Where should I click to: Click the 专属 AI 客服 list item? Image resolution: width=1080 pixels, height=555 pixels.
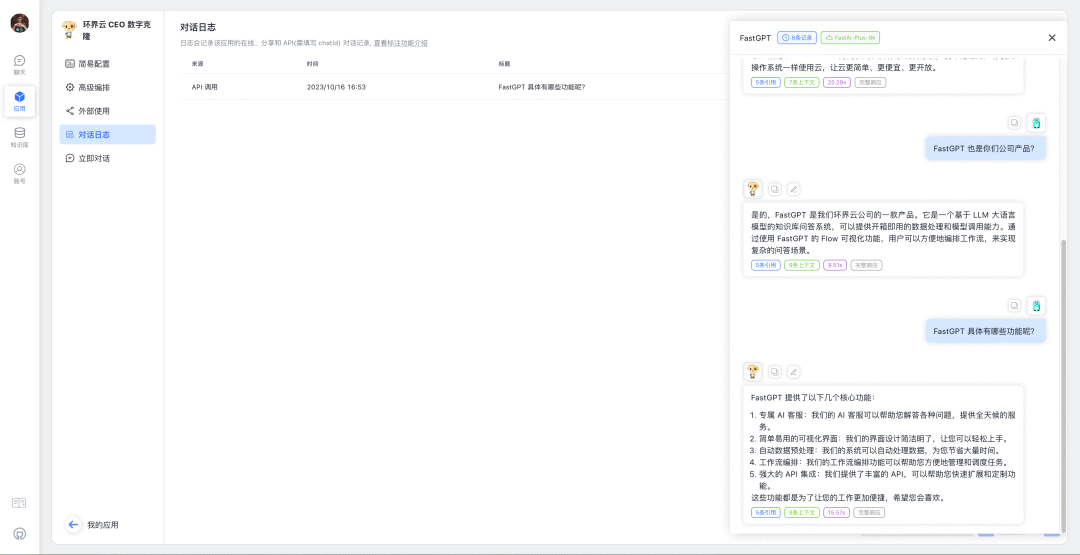(882, 421)
